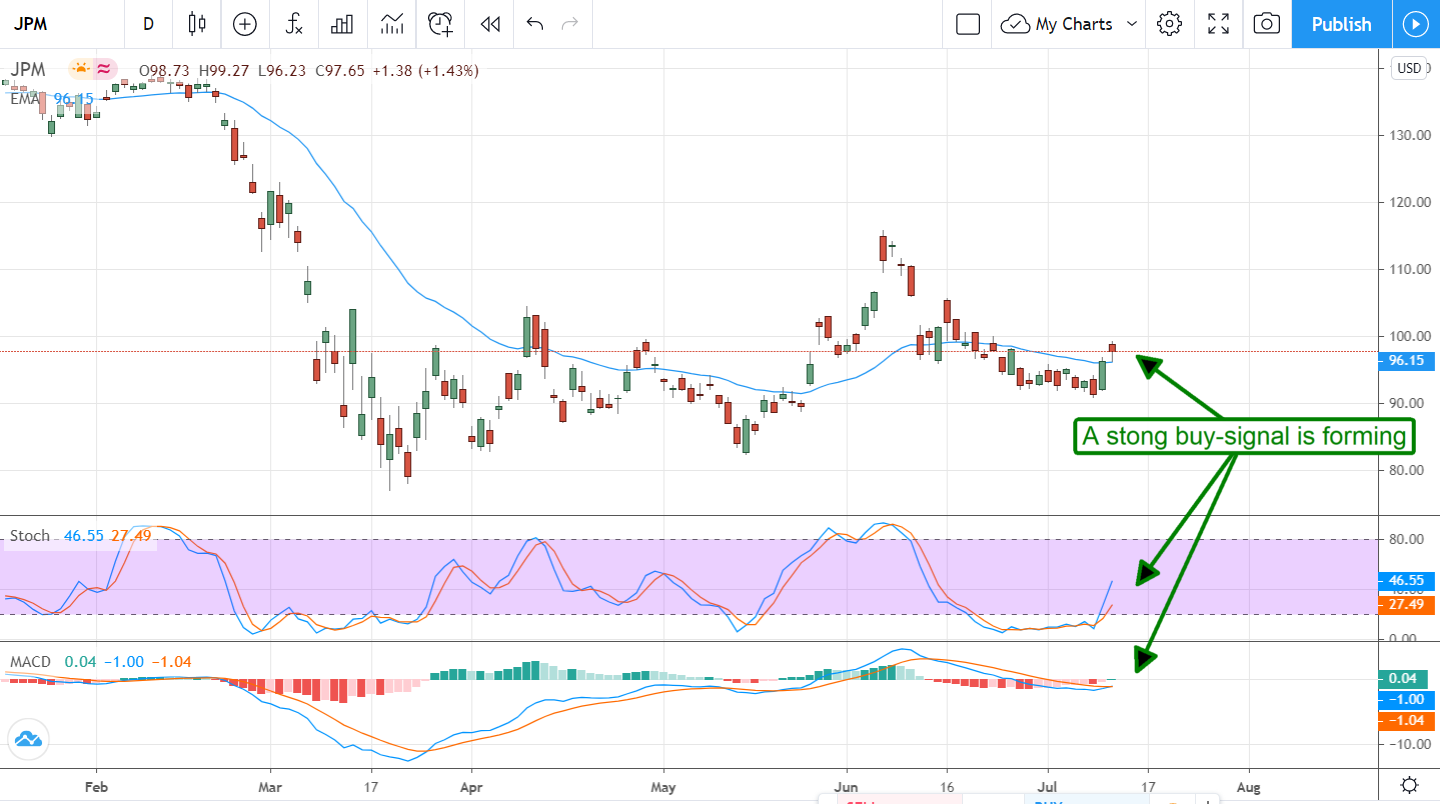The width and height of the screenshot is (1440, 804).
Task: Open chart settings gear in top toolbar
Action: coord(1169,24)
